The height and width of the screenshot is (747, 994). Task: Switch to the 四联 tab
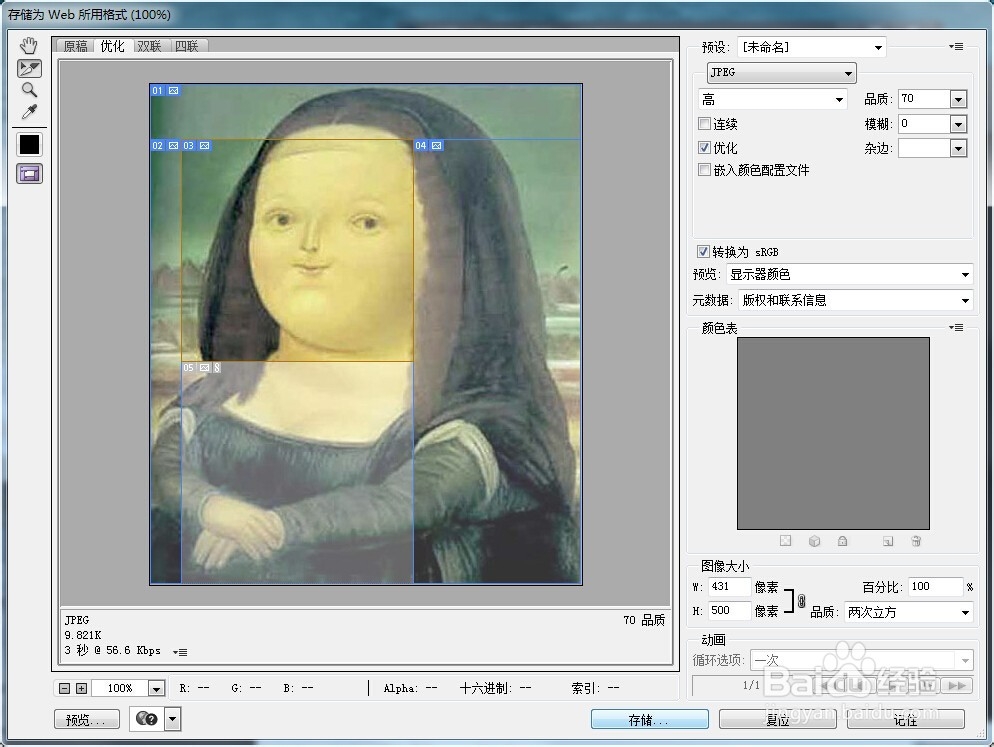pos(186,46)
